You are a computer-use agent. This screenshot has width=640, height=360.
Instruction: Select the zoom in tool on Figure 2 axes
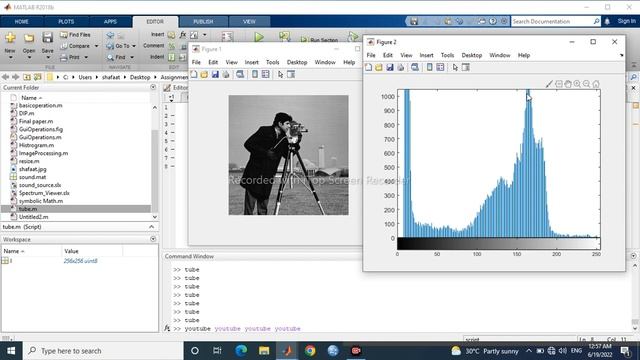pos(577,84)
